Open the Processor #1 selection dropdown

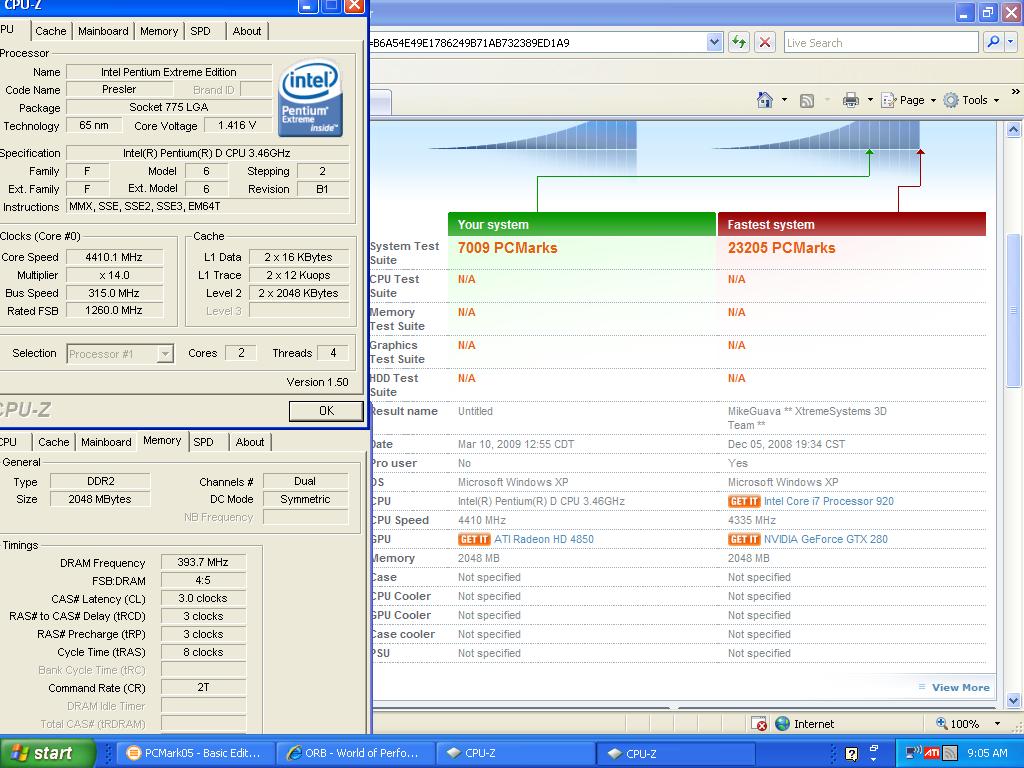[x=165, y=354]
